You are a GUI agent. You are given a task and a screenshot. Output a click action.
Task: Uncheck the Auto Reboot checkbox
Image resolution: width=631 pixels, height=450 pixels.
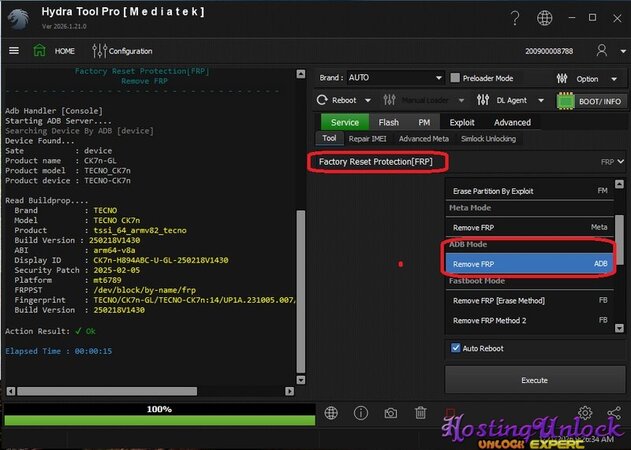tap(457, 349)
